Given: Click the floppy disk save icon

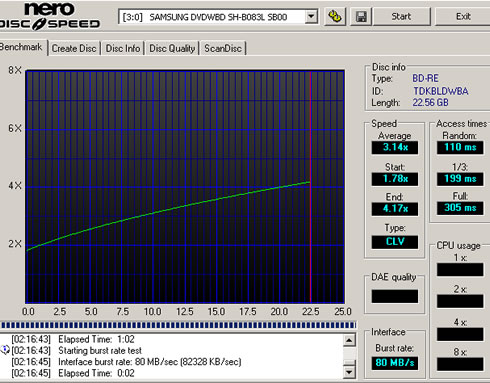Looking at the screenshot, I should coord(361,16).
